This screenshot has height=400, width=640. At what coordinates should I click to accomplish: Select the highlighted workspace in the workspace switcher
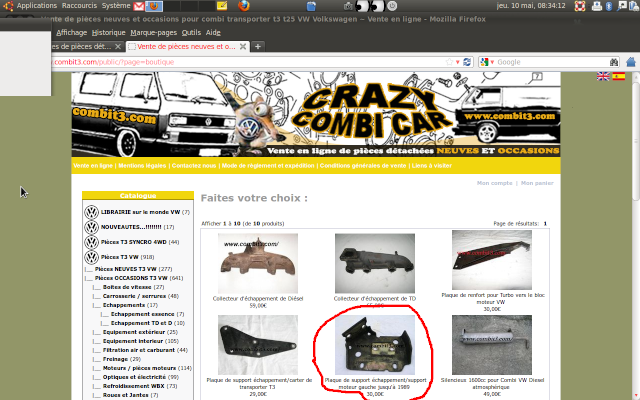tap(154, 6)
